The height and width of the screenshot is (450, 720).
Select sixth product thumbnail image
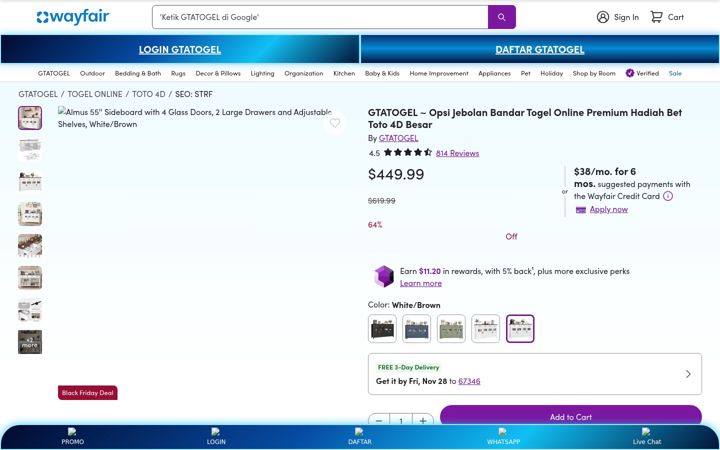[x=30, y=278]
